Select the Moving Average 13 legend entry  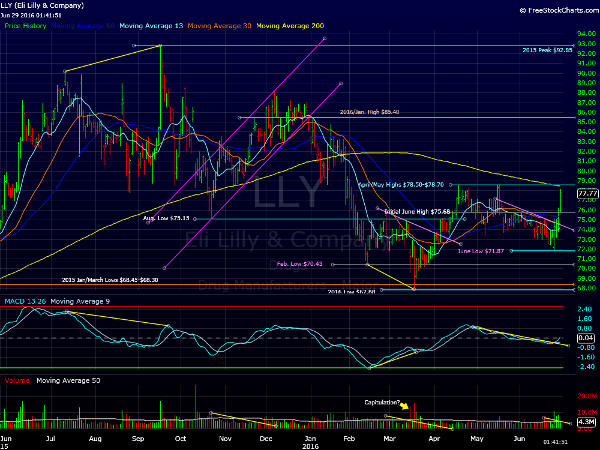(x=151, y=26)
